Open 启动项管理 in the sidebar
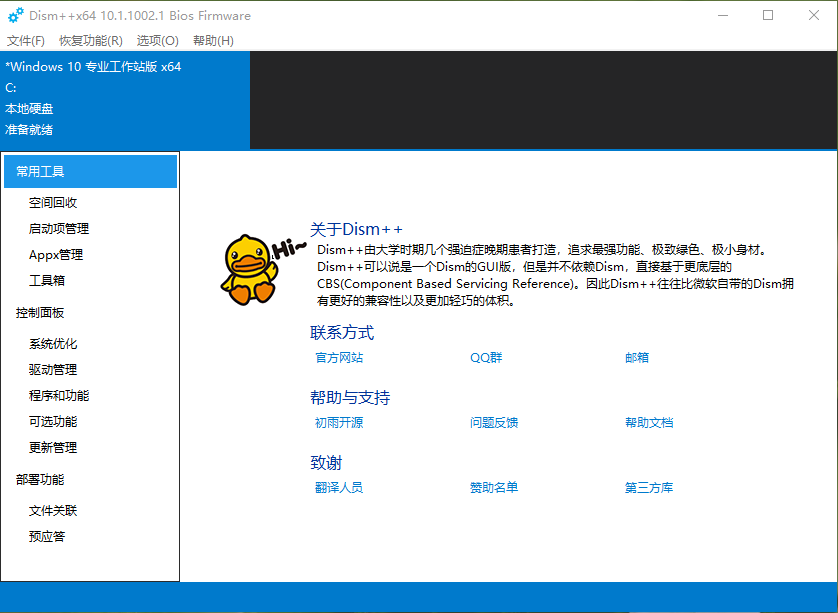Viewport: 838px width, 613px height. [59, 229]
